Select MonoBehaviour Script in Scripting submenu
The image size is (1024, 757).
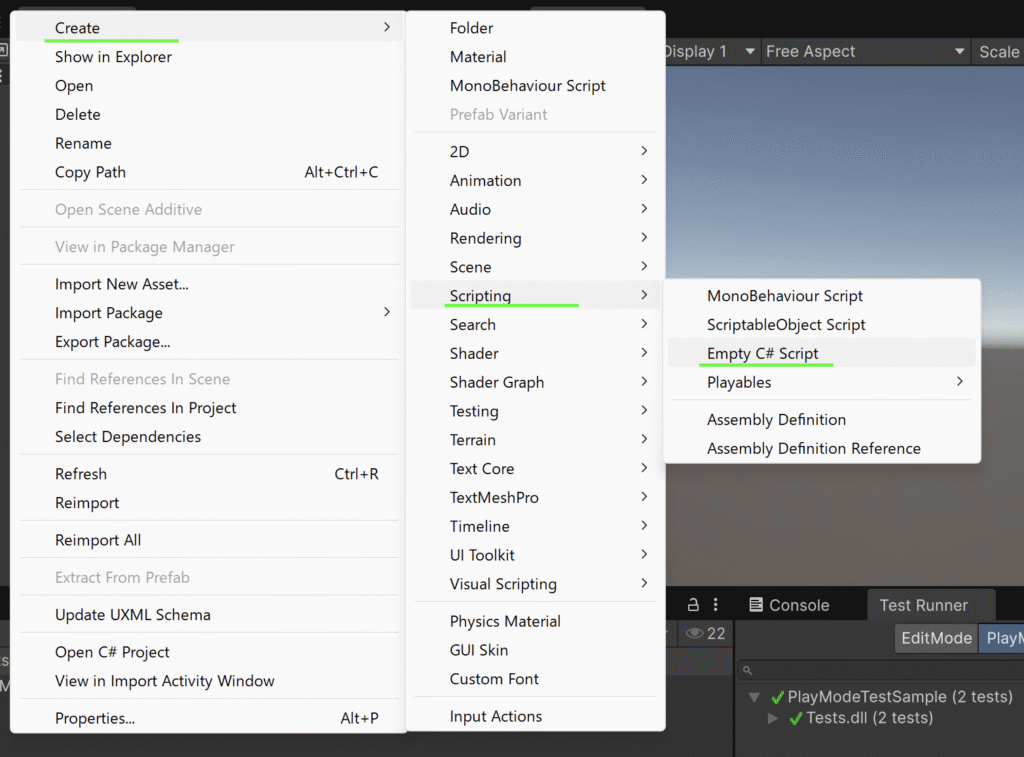click(x=822, y=295)
